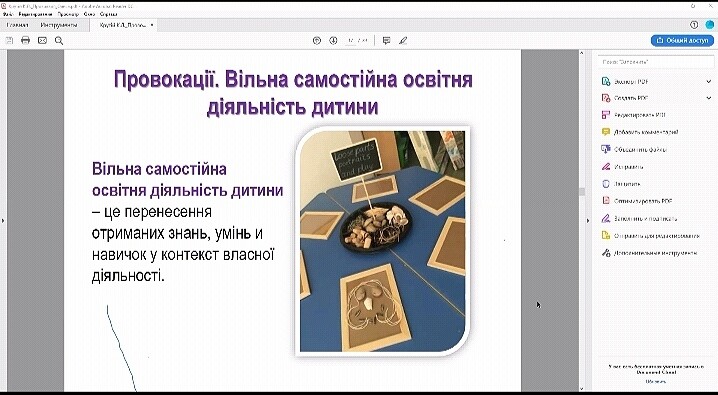The height and width of the screenshot is (395, 718).
Task: Click the tools search field in side panel
Action: tap(655, 61)
